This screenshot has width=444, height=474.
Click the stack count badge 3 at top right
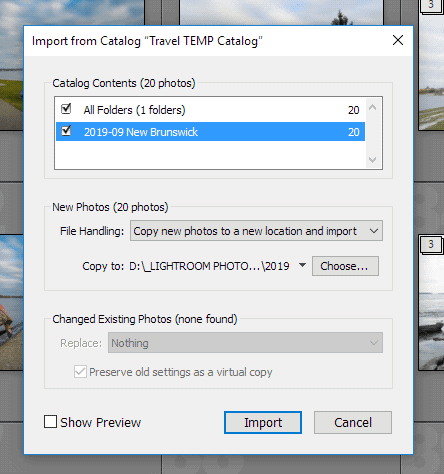coord(431,5)
